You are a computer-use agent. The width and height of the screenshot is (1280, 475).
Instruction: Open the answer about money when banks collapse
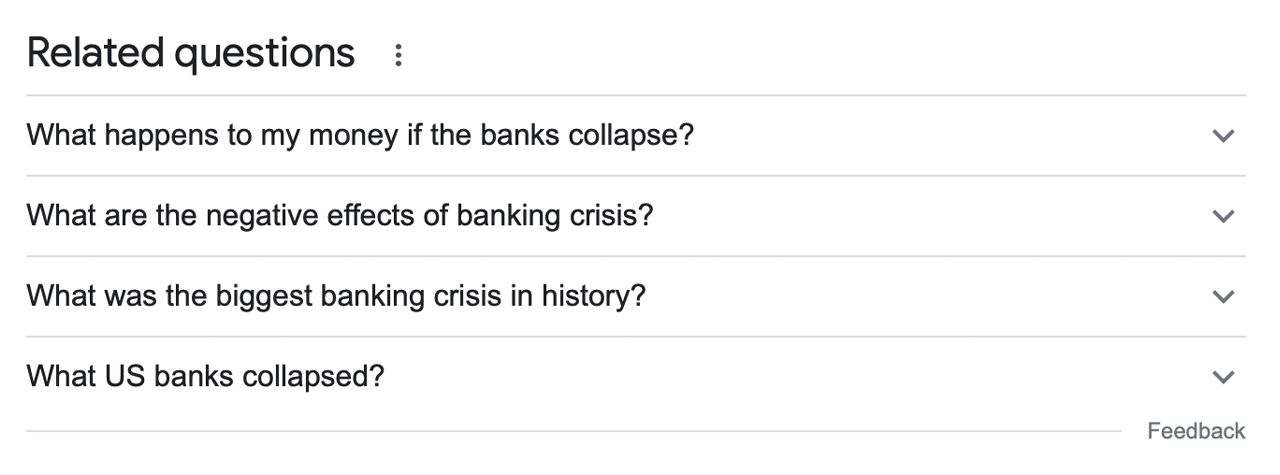pyautogui.click(x=360, y=135)
